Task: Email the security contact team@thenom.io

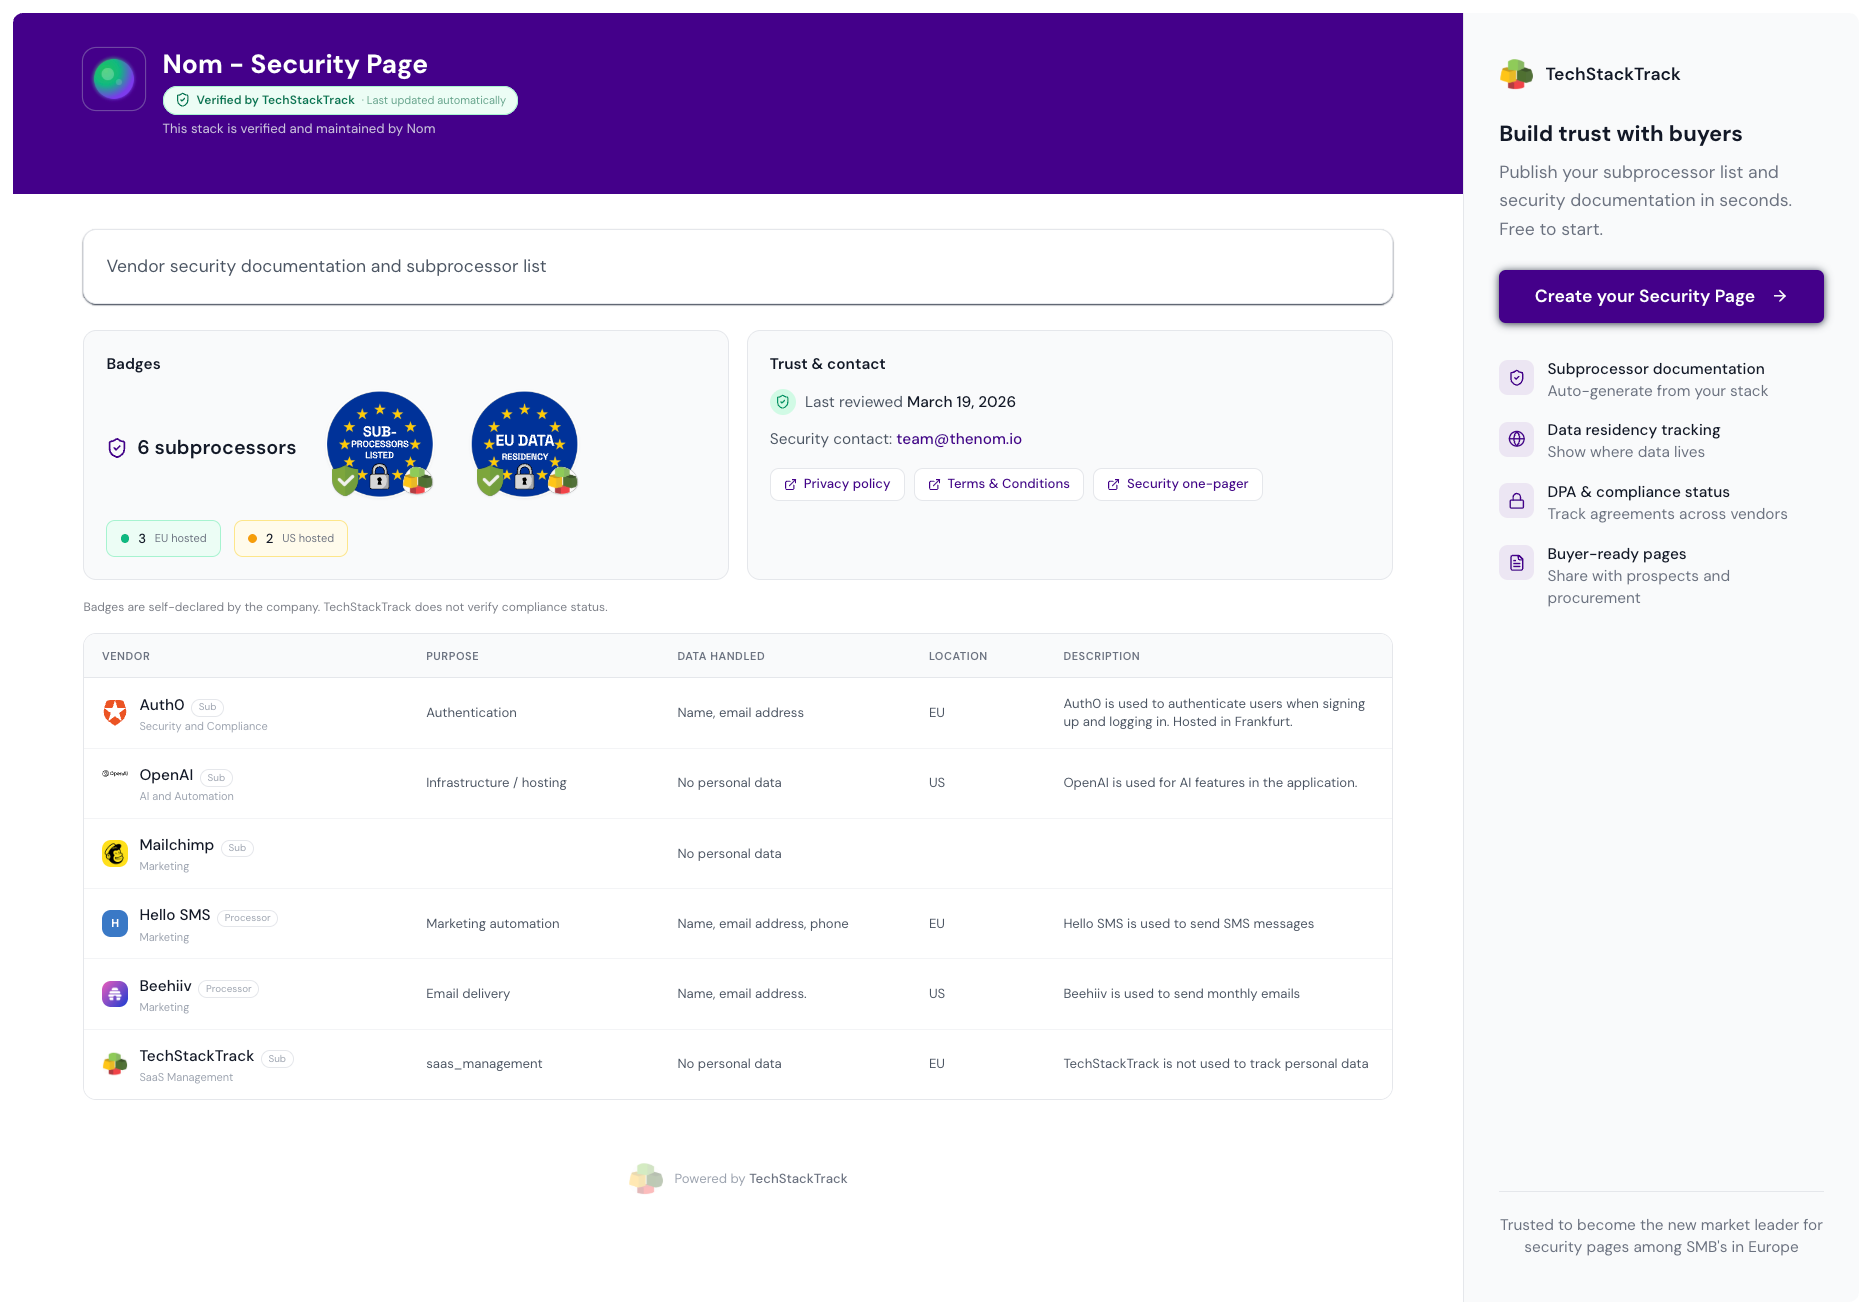Action: (x=959, y=438)
